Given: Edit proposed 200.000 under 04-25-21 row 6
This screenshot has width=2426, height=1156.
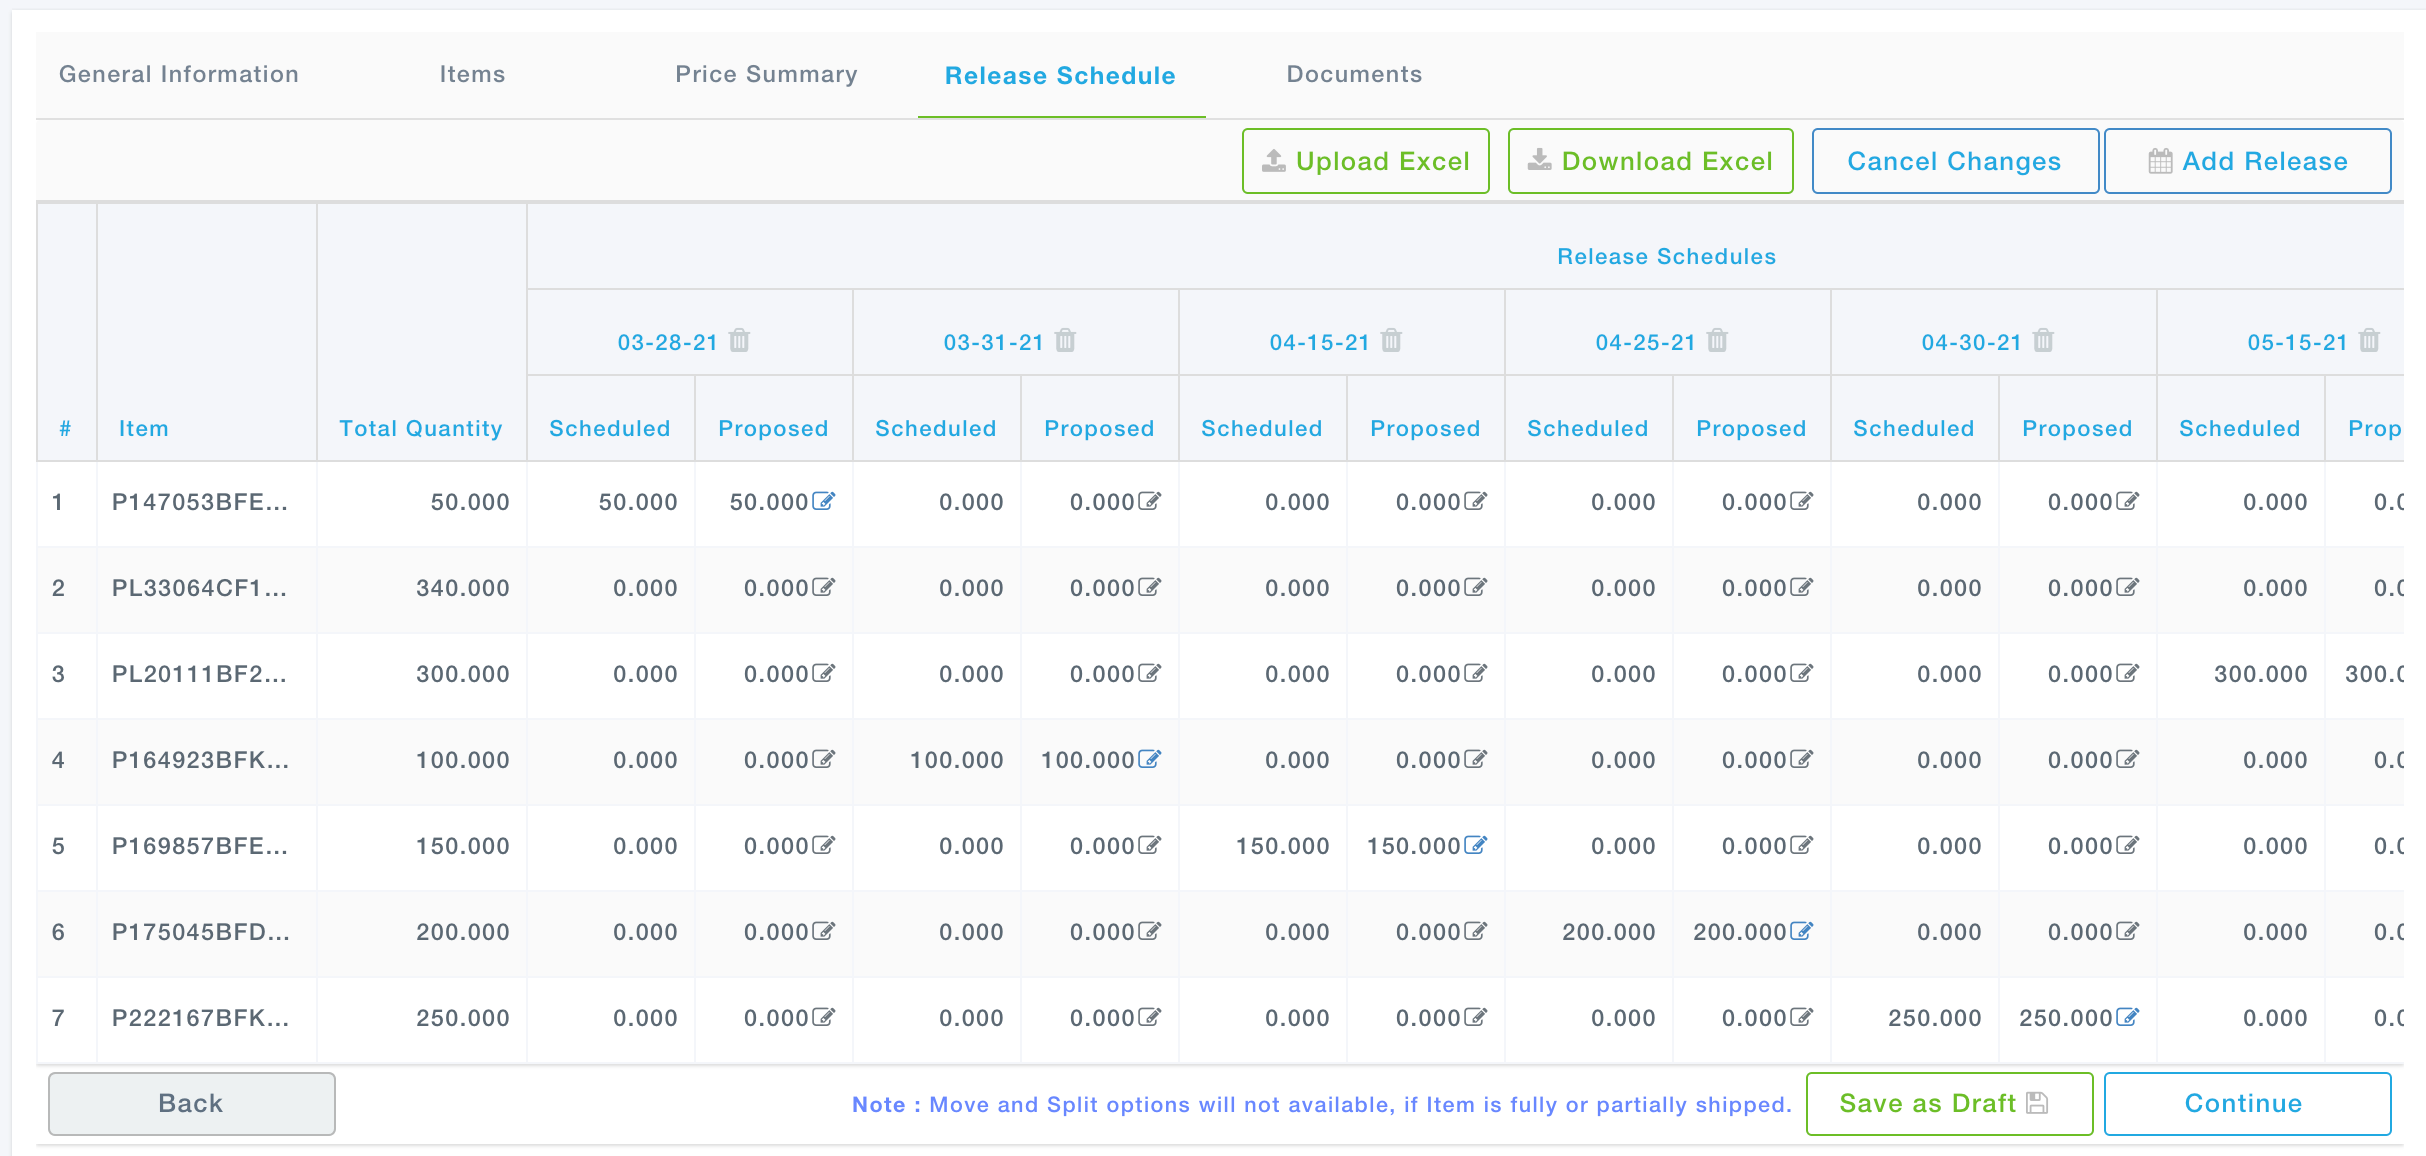Looking at the screenshot, I should 1801,931.
